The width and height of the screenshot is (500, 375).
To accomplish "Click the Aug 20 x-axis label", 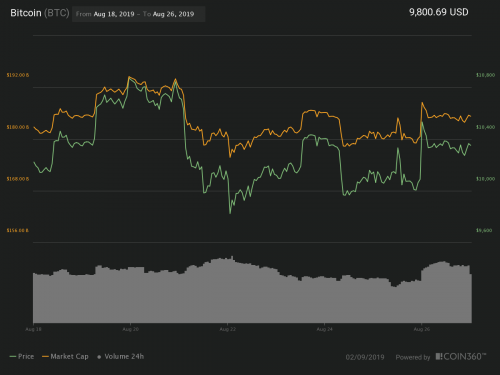I will pos(130,329).
